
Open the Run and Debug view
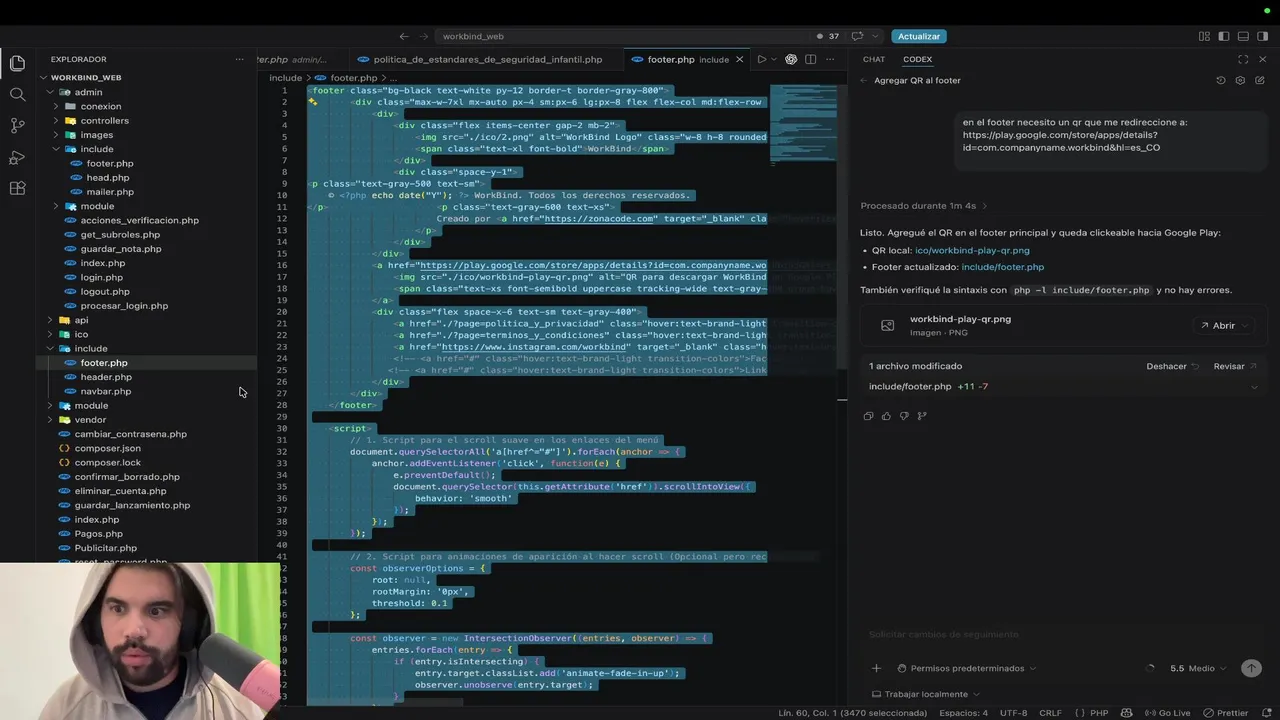(x=17, y=157)
